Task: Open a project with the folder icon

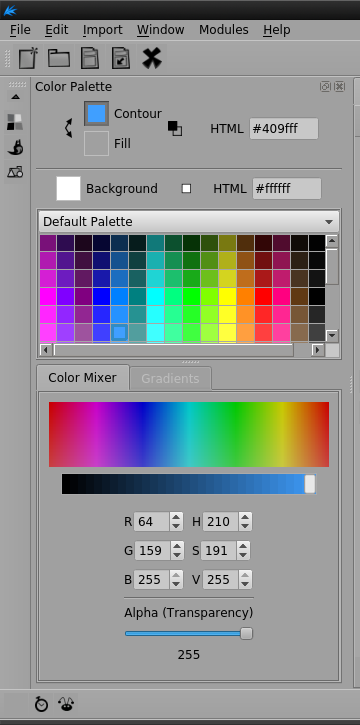Action: pyautogui.click(x=59, y=58)
